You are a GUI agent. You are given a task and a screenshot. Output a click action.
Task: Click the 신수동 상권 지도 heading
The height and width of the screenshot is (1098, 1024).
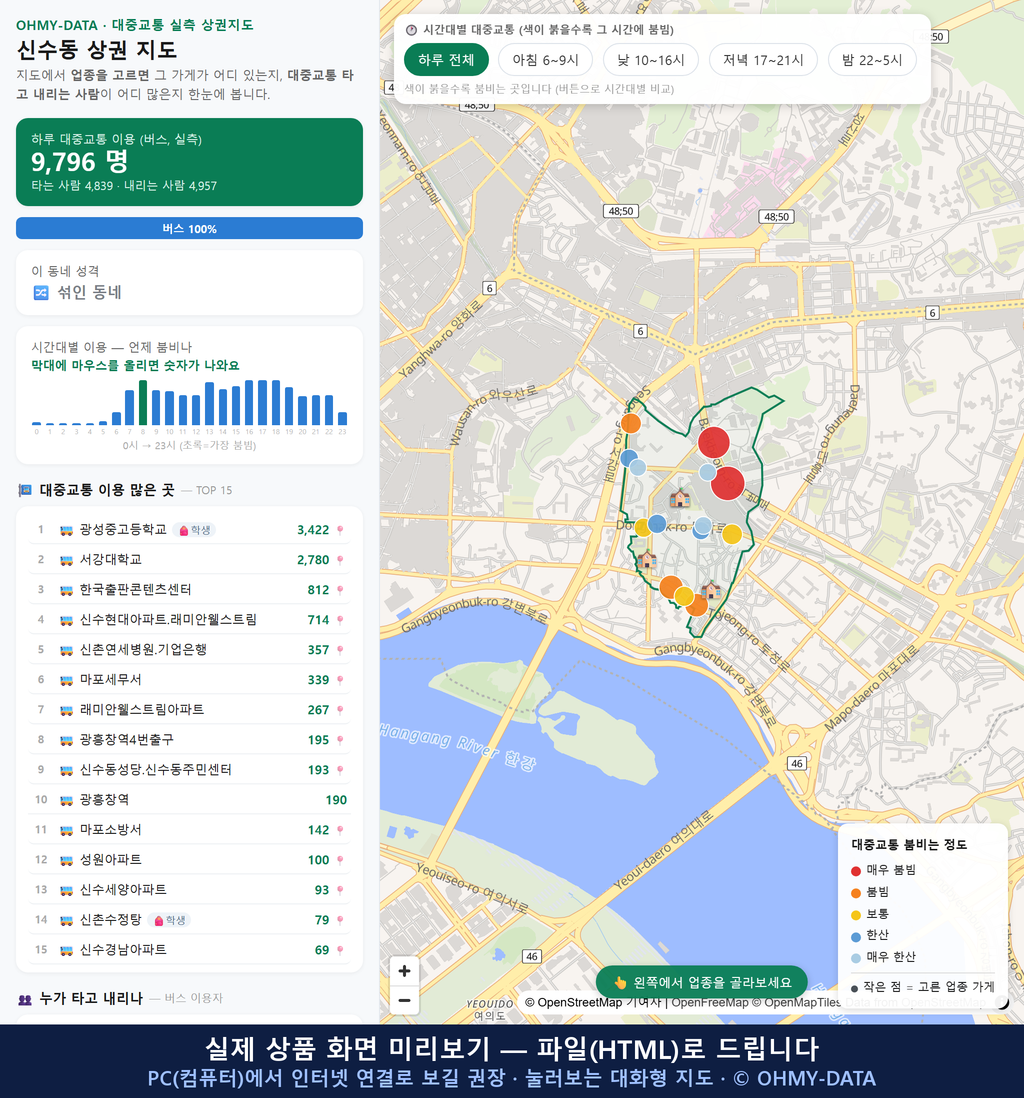click(97, 50)
